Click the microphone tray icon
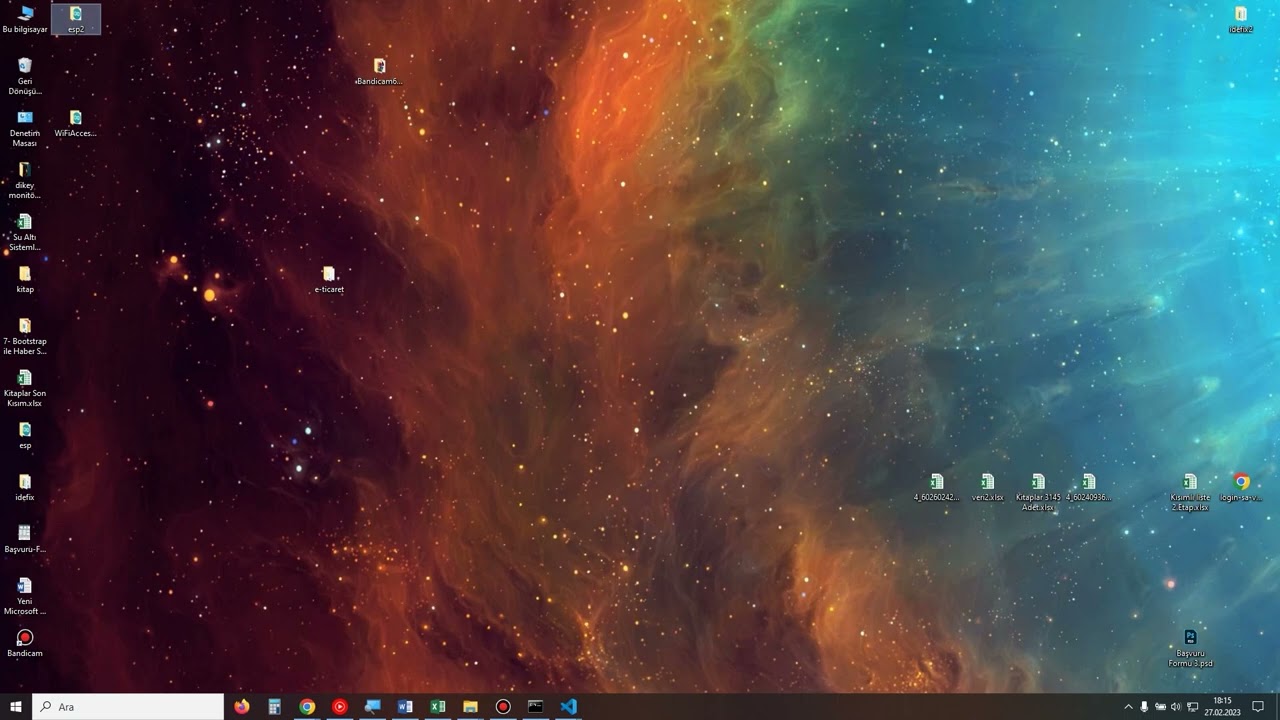The width and height of the screenshot is (1280, 720). click(1144, 707)
